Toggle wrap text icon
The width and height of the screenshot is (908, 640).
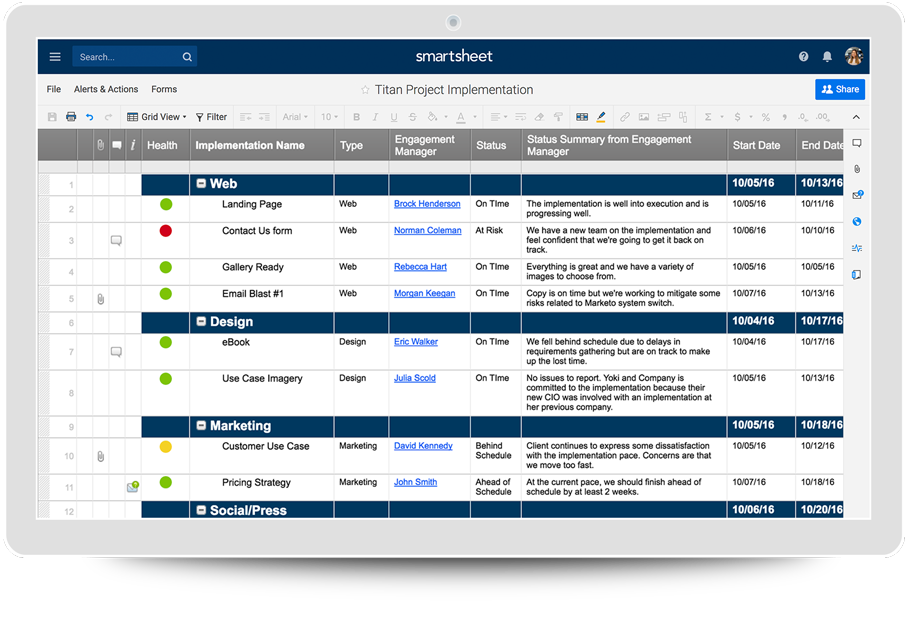pyautogui.click(x=521, y=117)
